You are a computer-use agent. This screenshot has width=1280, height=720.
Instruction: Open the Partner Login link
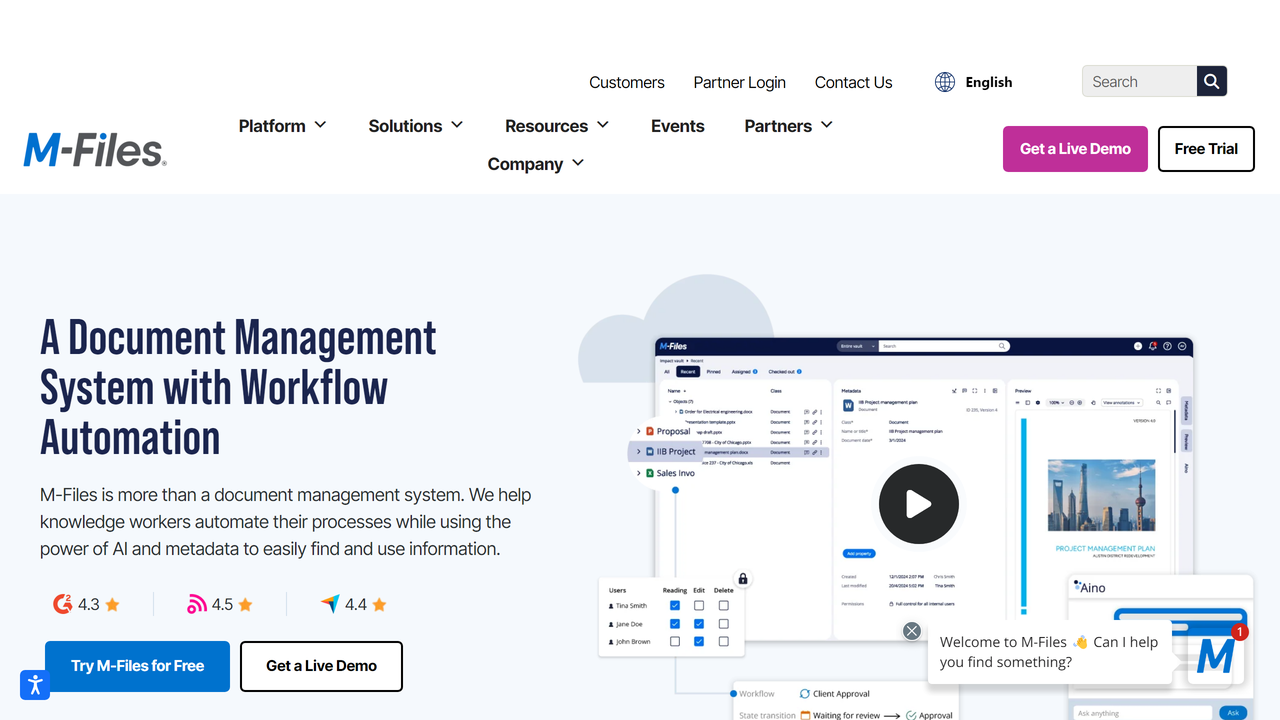(x=740, y=82)
